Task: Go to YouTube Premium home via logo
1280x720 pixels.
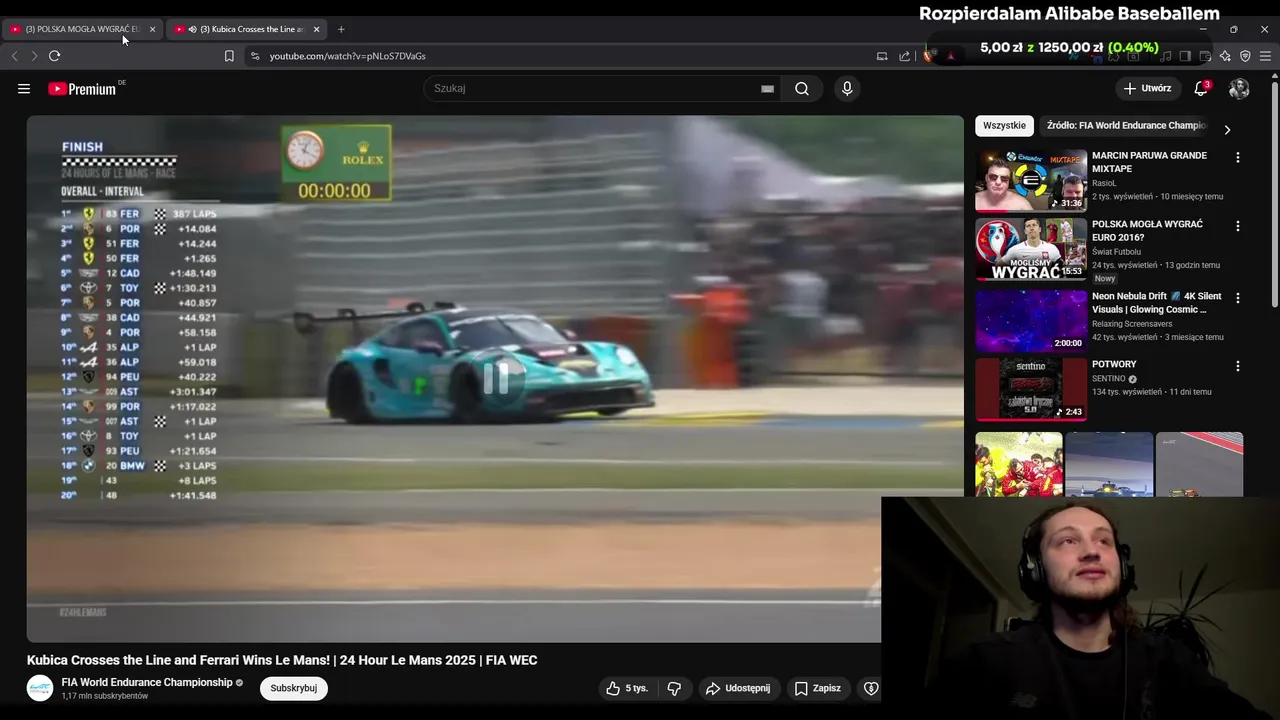Action: click(82, 89)
